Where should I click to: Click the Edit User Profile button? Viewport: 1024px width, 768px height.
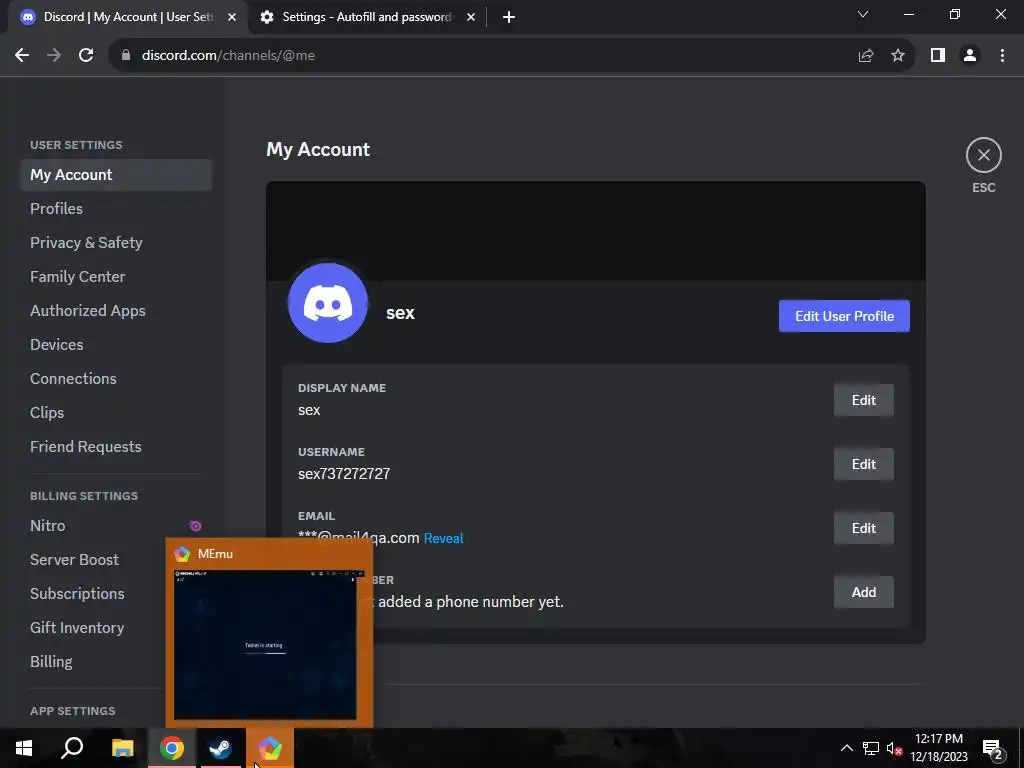(844, 316)
